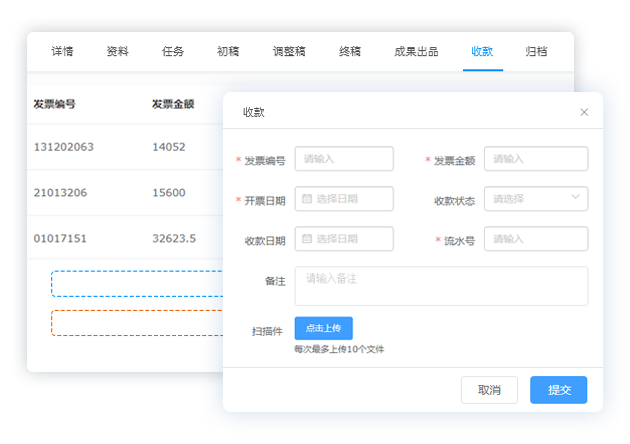Click the calendar icon in 收款日期 field
The width and height of the screenshot is (630, 444).
[x=307, y=239]
